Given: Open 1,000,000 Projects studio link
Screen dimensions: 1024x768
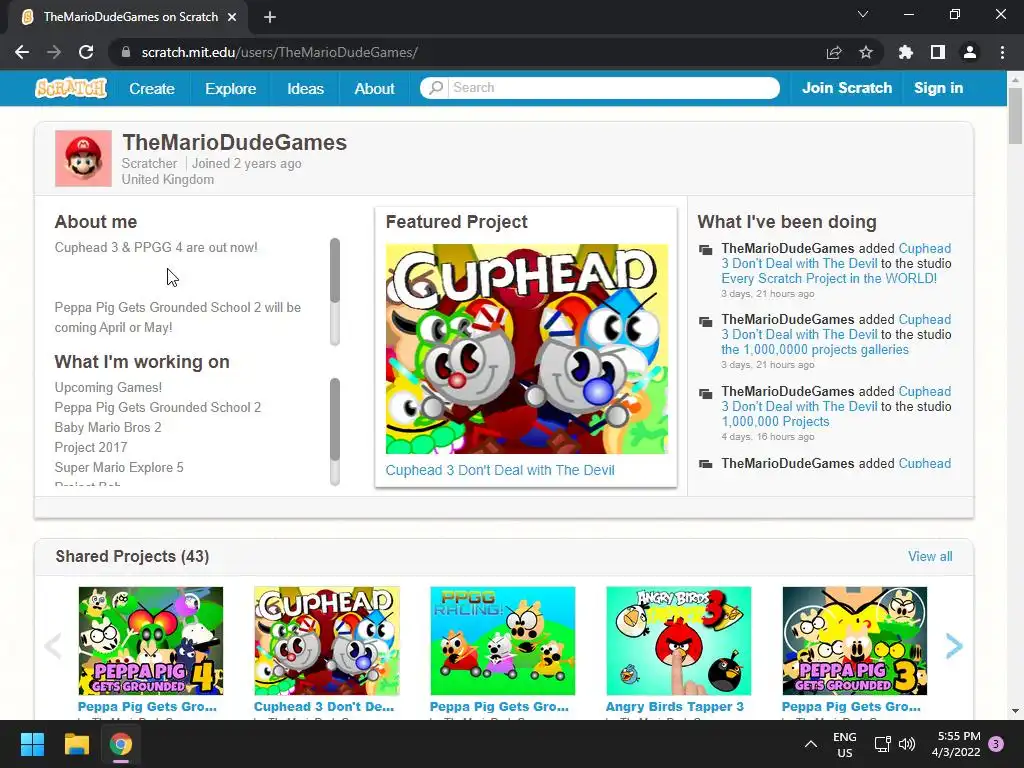Looking at the screenshot, I should 775,421.
